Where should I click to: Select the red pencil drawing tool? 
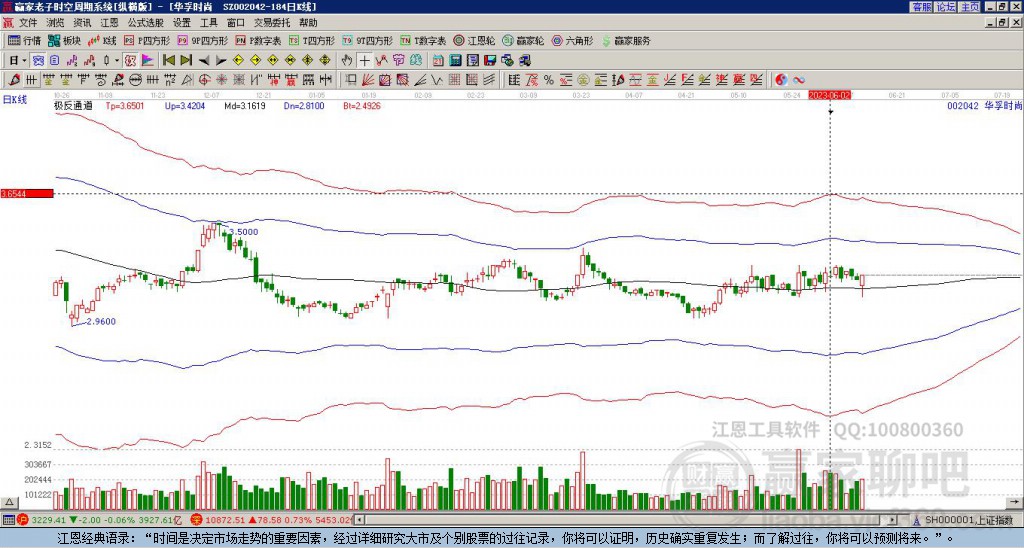[x=14, y=80]
